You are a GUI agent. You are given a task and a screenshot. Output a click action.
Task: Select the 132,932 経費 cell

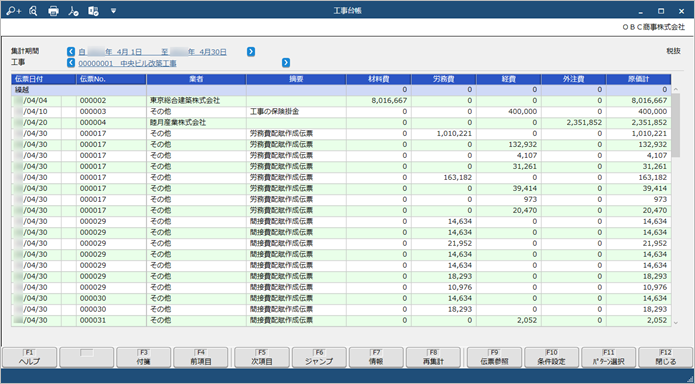click(x=509, y=145)
